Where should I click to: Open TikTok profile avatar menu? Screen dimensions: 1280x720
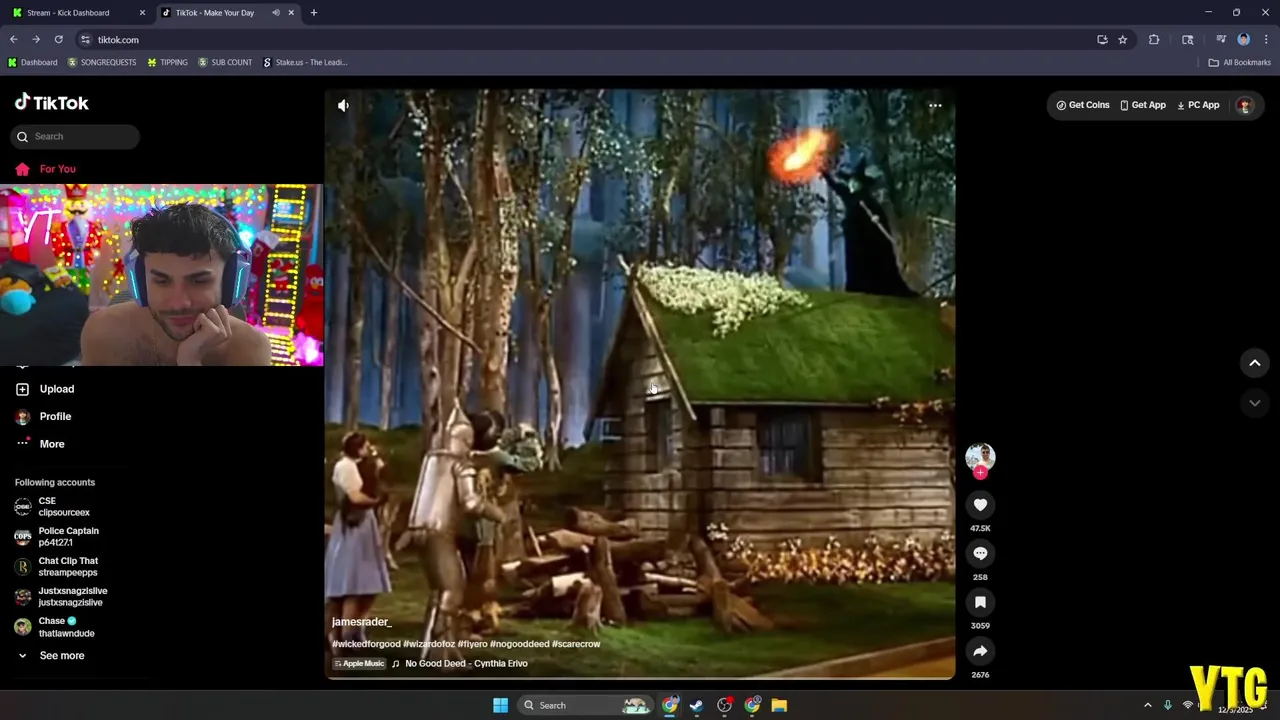tap(1244, 105)
